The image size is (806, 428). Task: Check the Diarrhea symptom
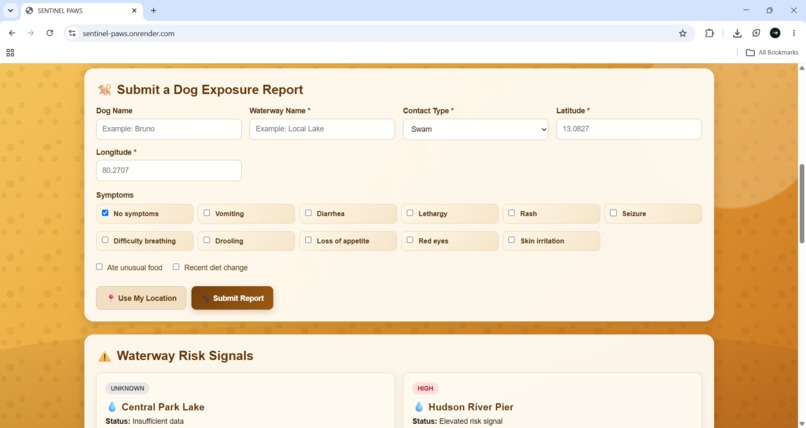click(308, 213)
